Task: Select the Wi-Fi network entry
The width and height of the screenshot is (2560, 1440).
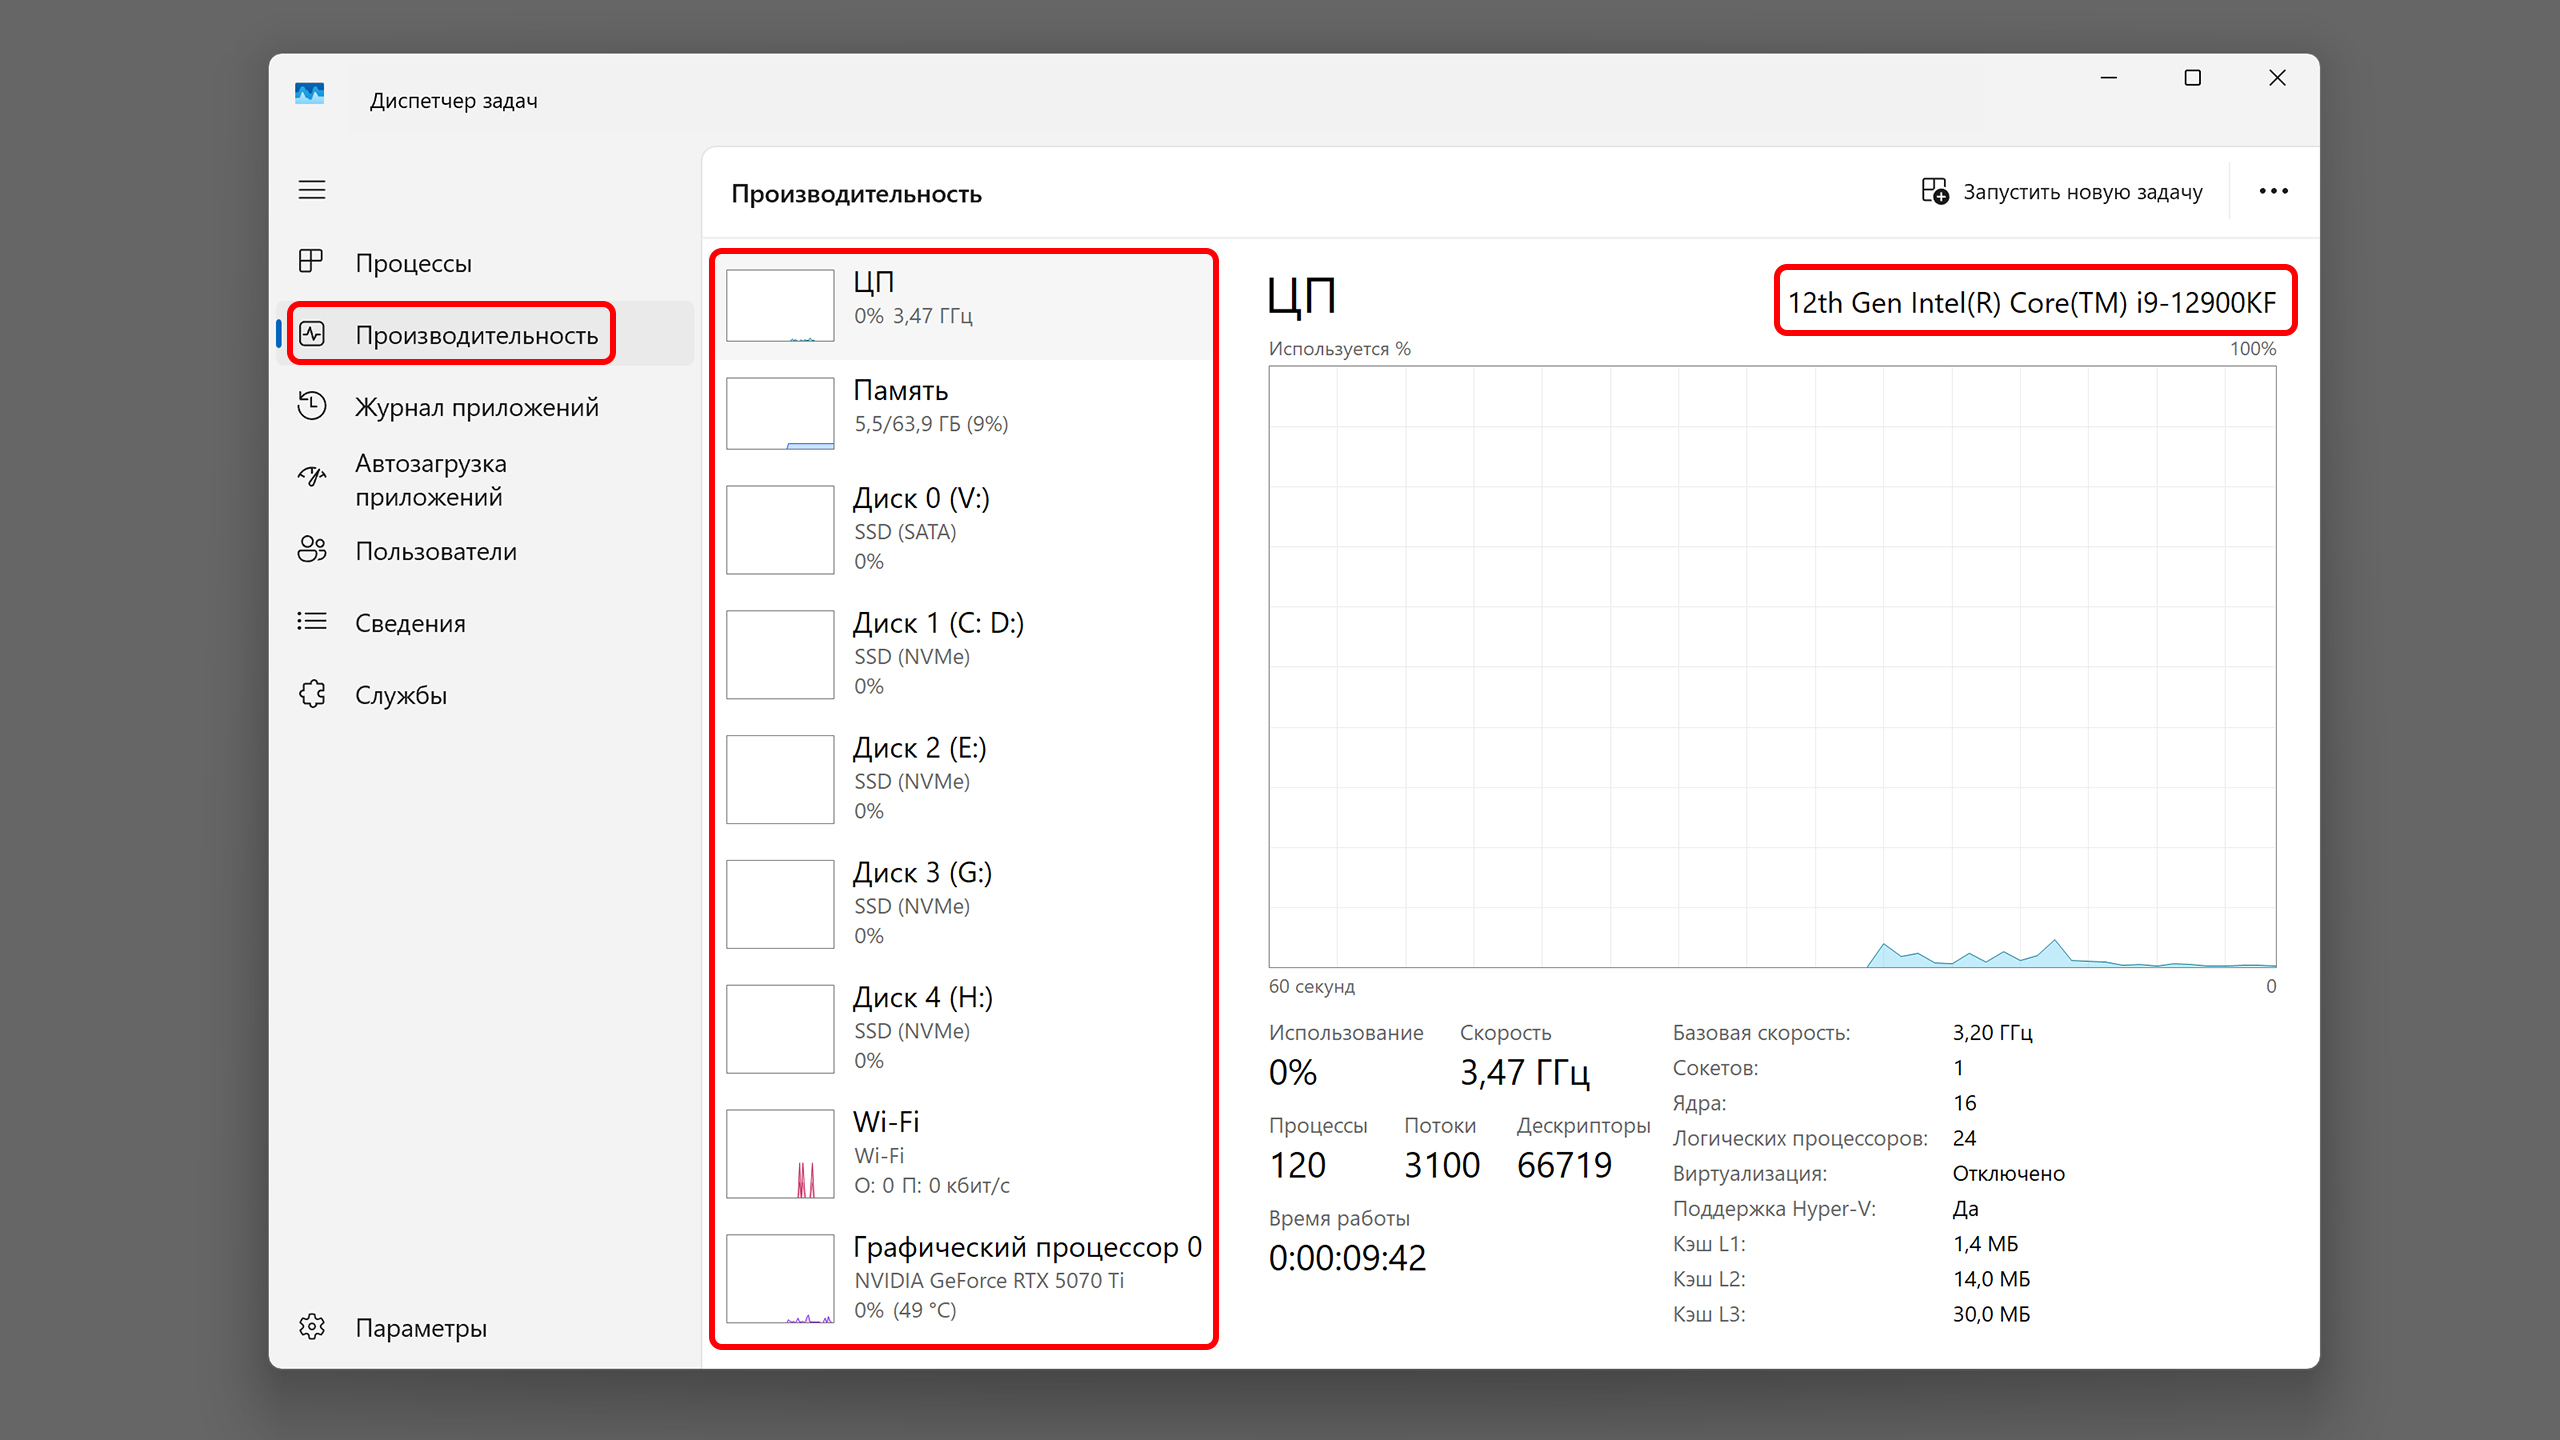Action: 964,1155
